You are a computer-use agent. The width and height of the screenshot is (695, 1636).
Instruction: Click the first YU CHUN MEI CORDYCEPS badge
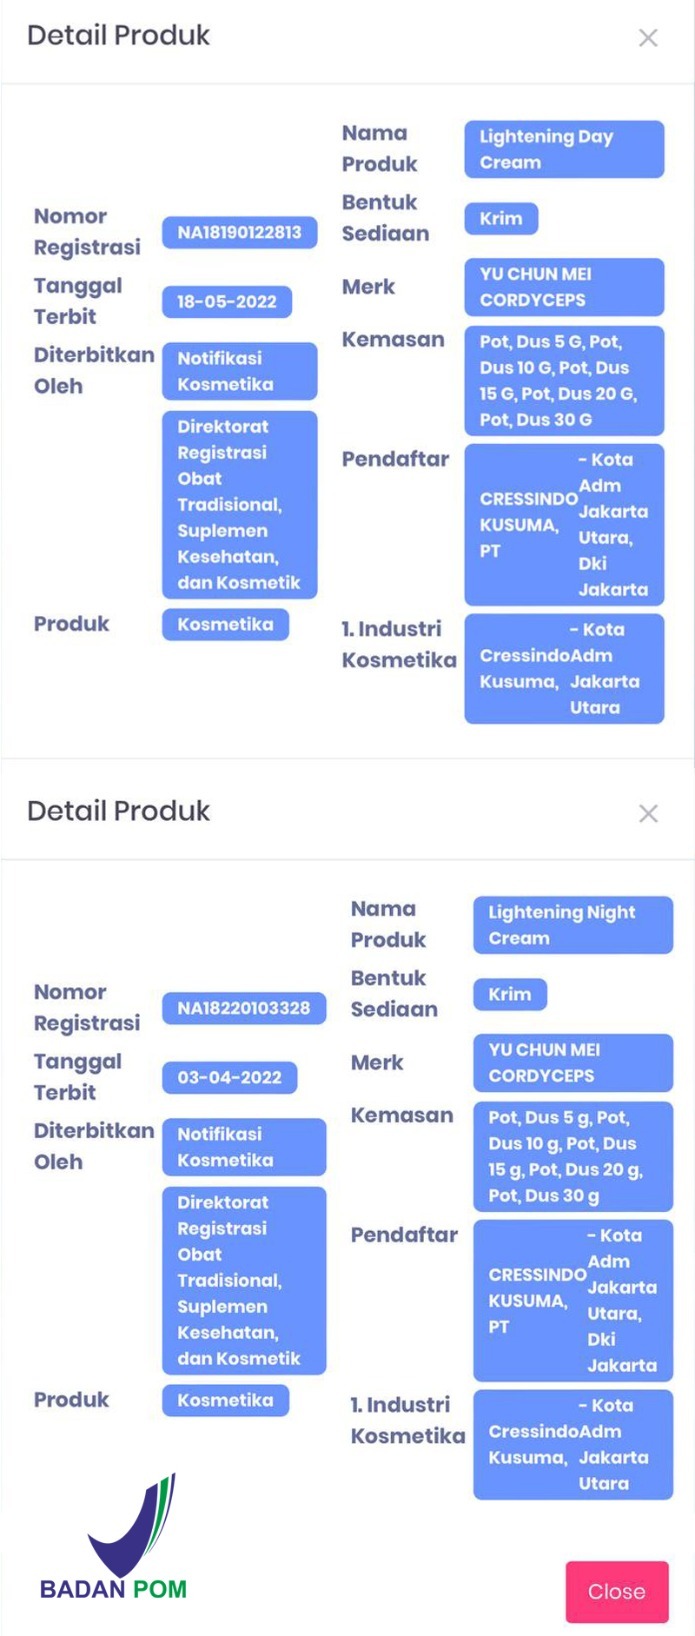click(x=563, y=287)
